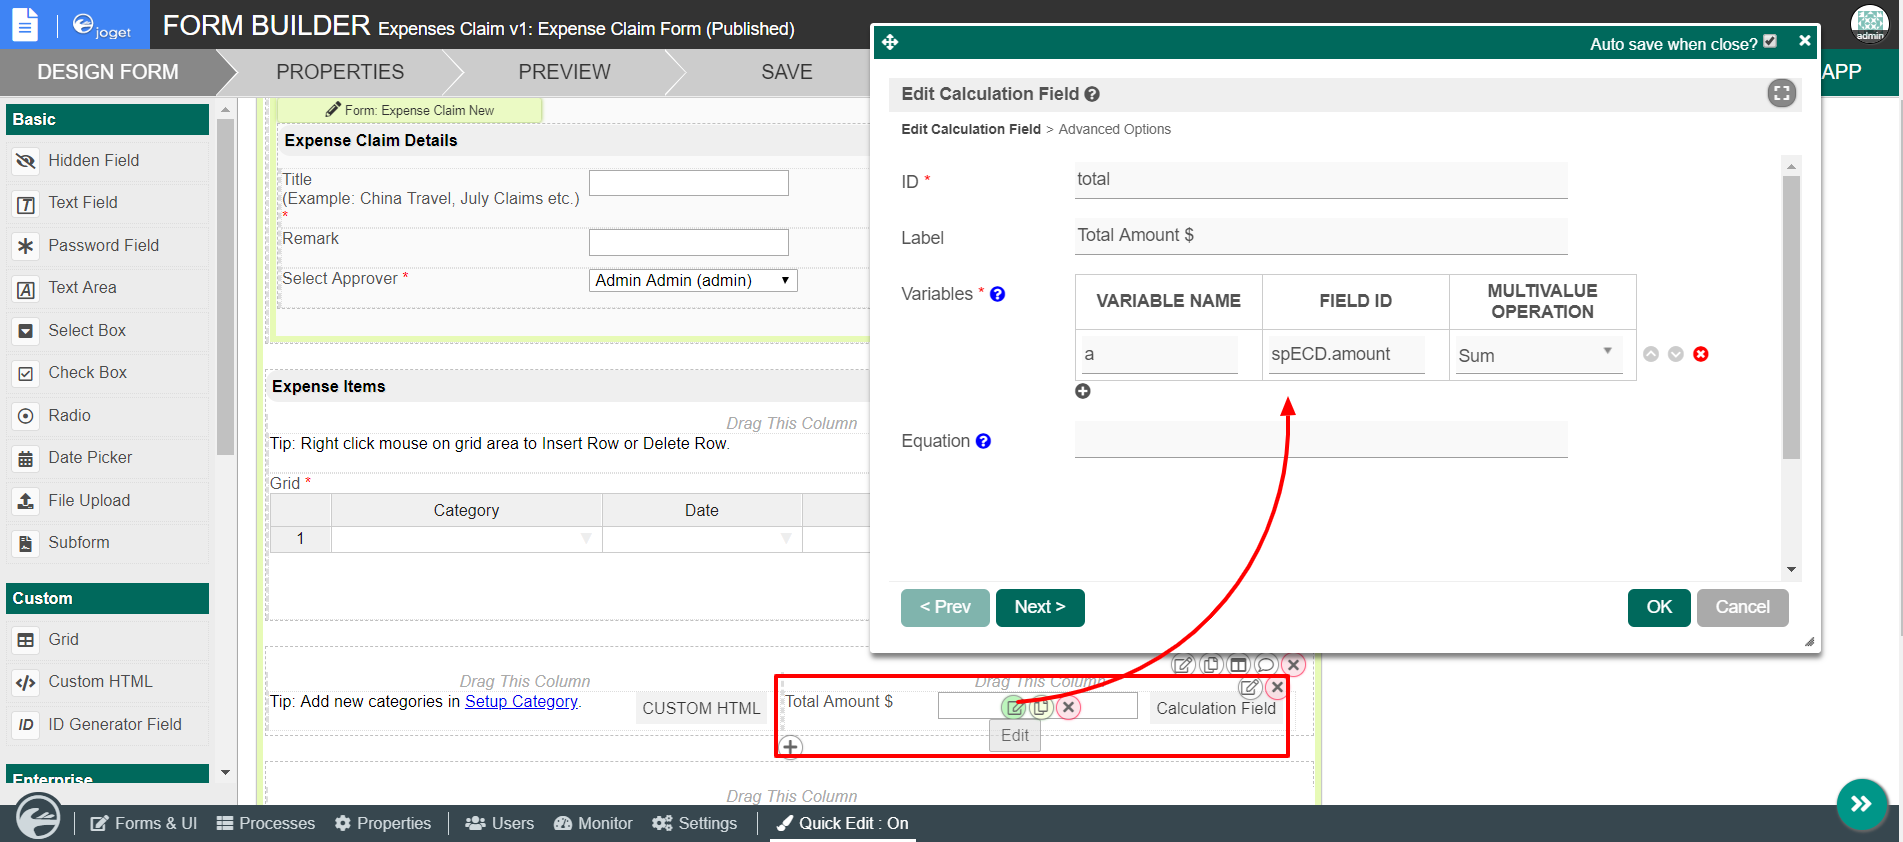
Task: Click the red delete variable row icon
Action: tap(1700, 354)
